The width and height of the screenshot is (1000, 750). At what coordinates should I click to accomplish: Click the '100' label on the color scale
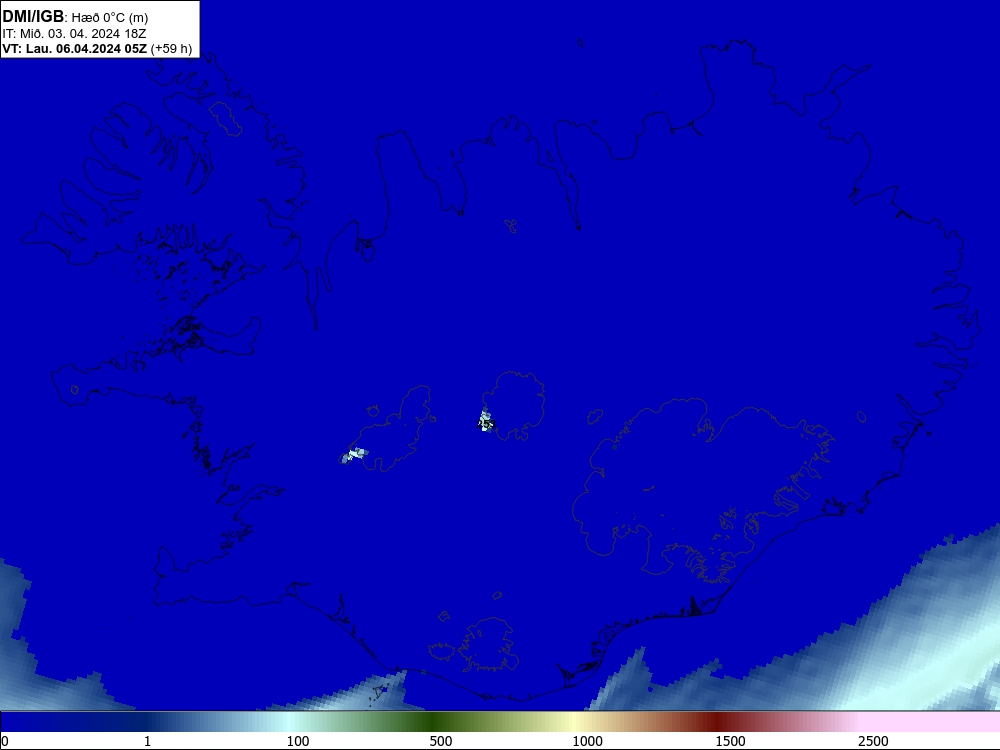click(298, 741)
